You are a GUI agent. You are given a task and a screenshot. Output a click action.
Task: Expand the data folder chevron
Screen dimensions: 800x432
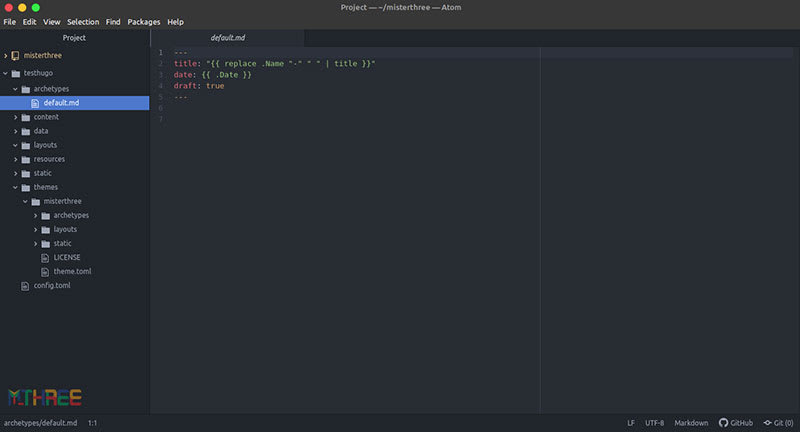15,132
